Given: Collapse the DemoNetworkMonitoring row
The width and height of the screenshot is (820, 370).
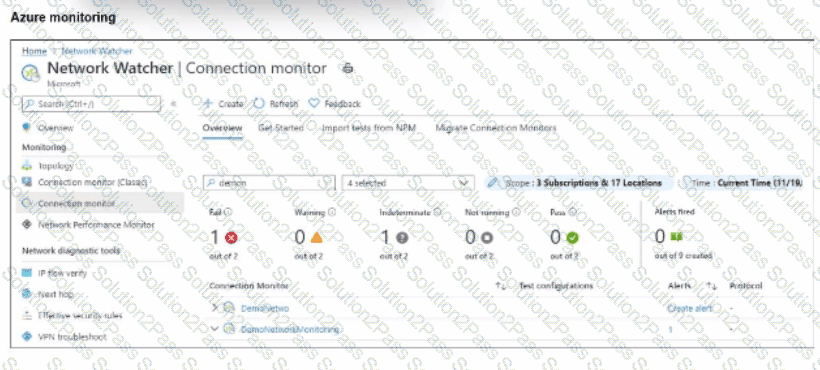Looking at the screenshot, I should click(x=214, y=329).
